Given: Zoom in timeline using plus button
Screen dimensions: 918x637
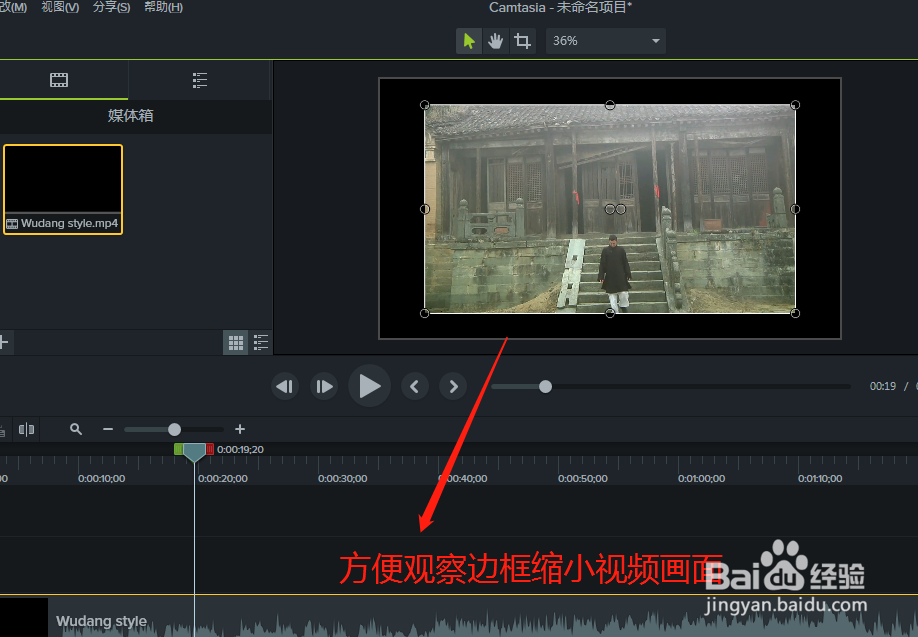Looking at the screenshot, I should pyautogui.click(x=240, y=429).
